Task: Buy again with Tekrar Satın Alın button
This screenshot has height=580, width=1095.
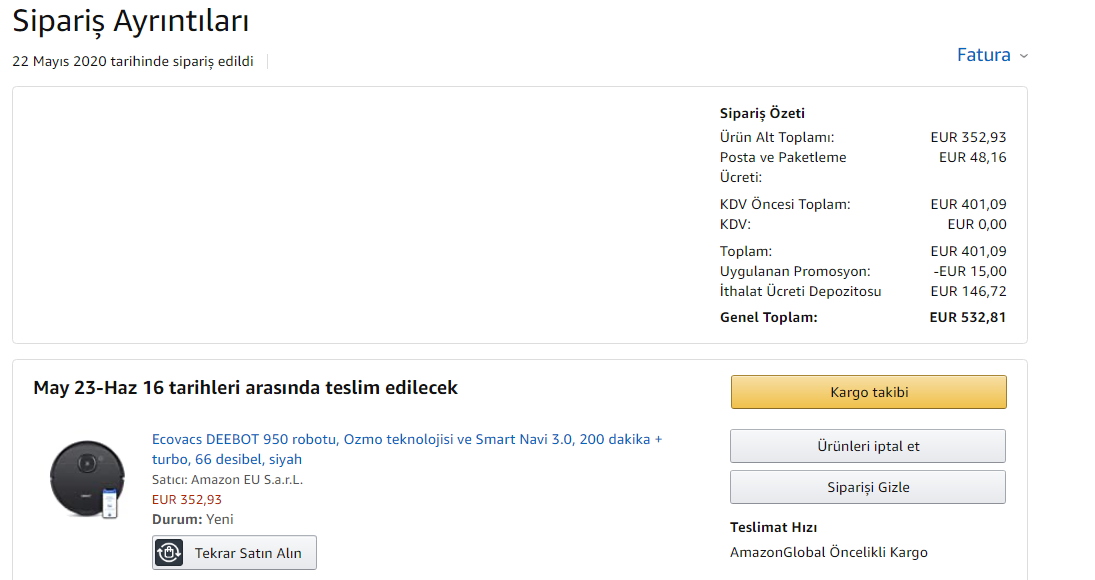Action: tap(235, 553)
